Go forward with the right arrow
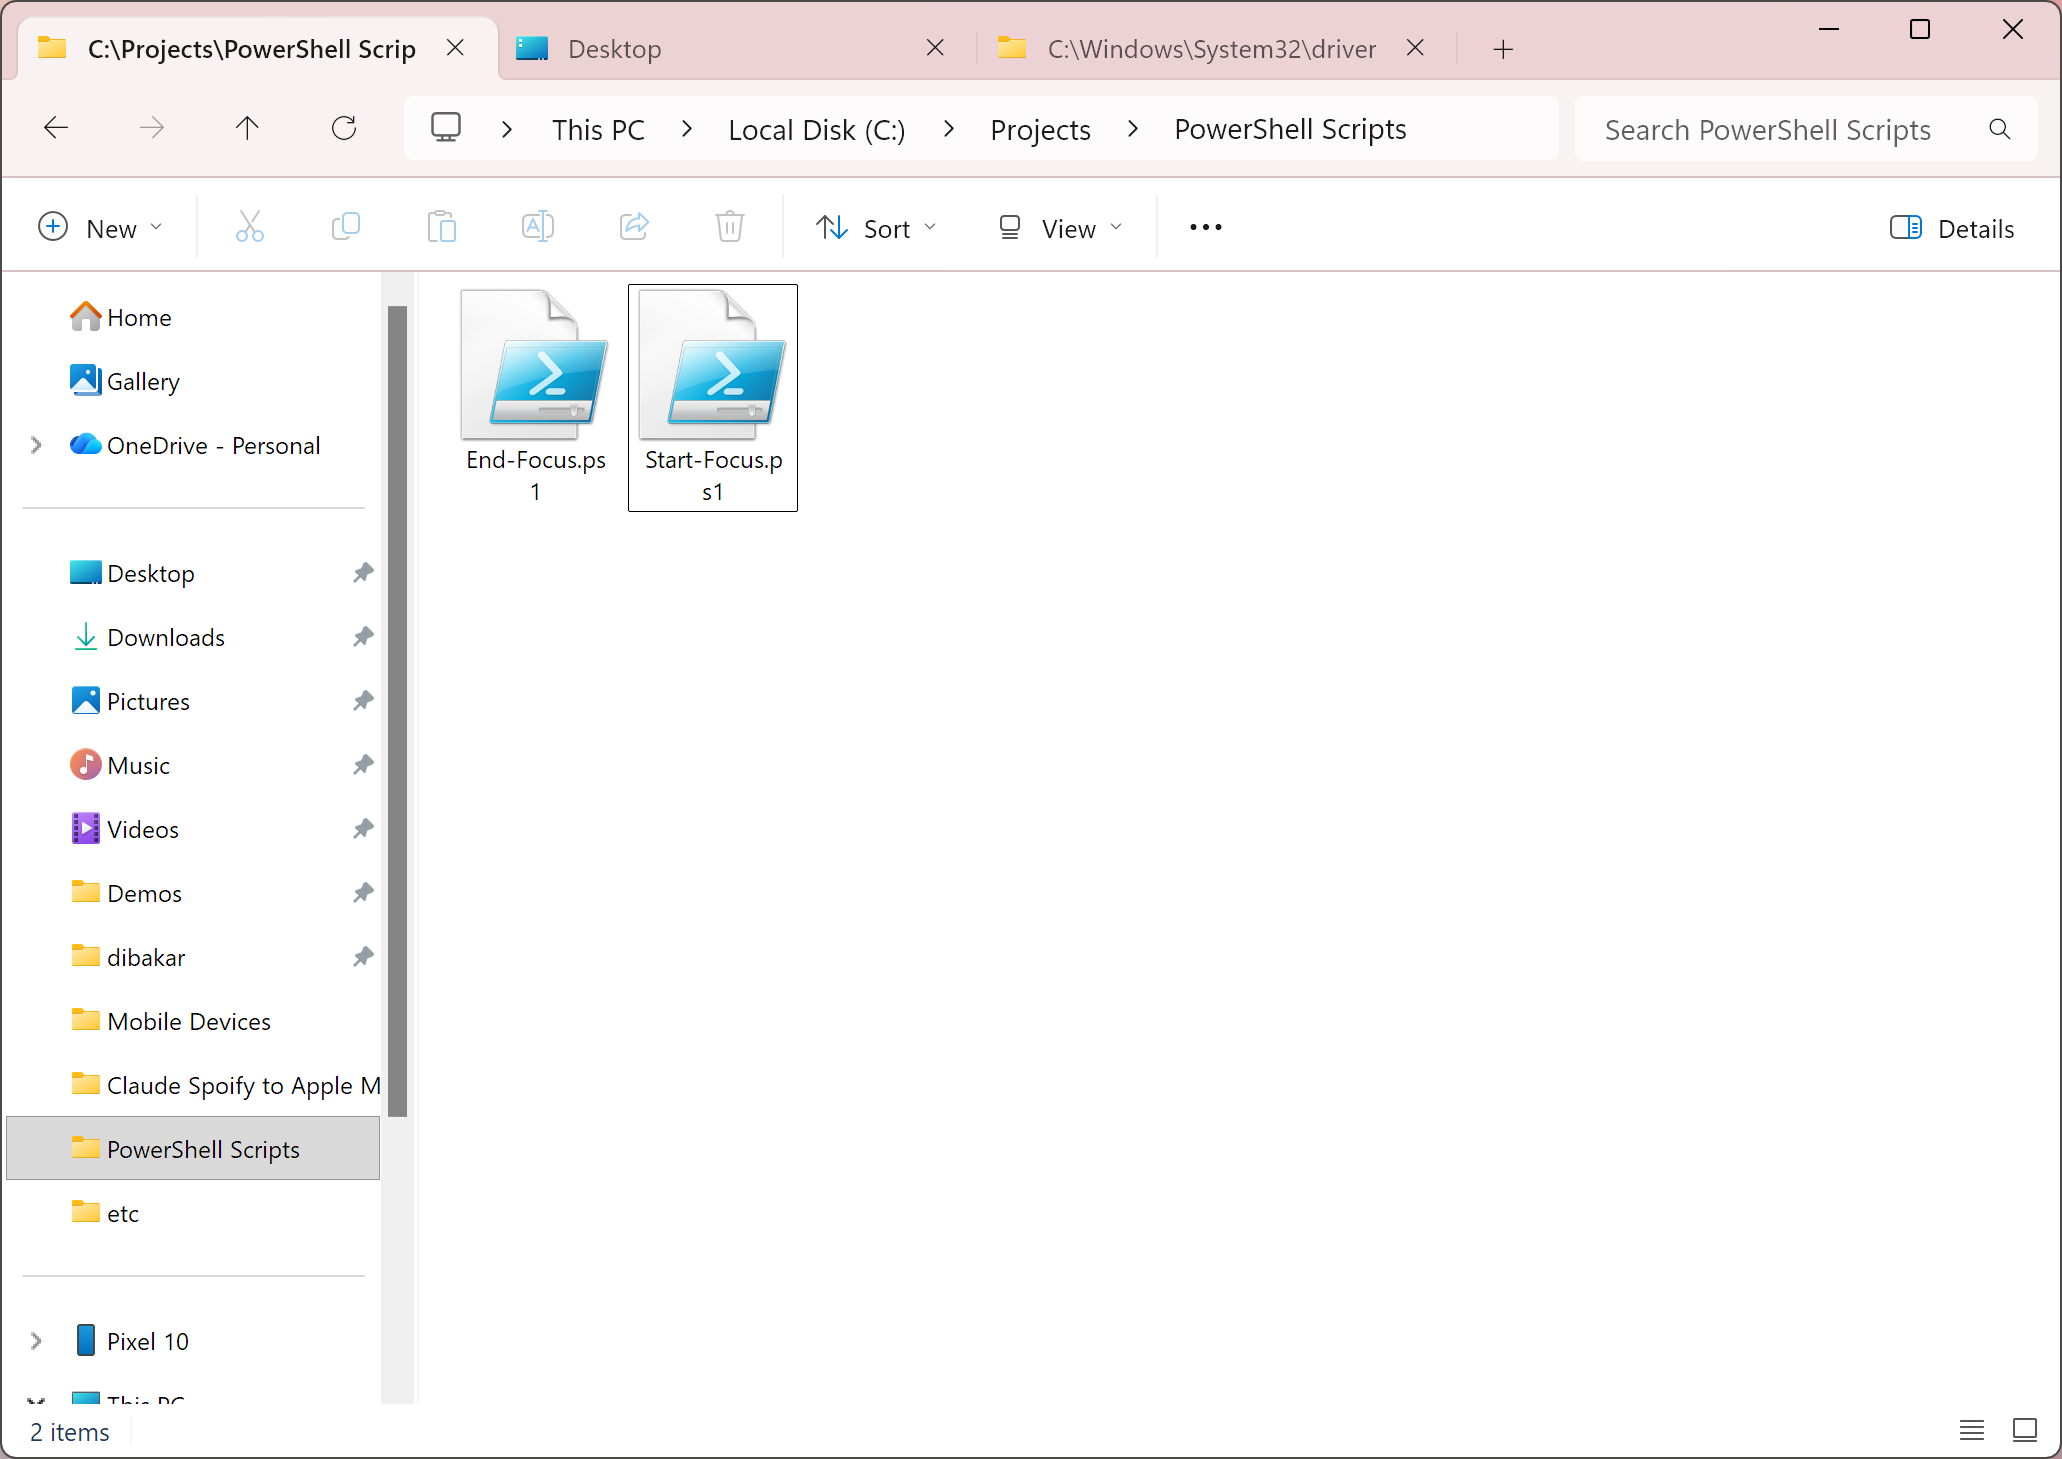Image resolution: width=2062 pixels, height=1459 pixels. (152, 128)
